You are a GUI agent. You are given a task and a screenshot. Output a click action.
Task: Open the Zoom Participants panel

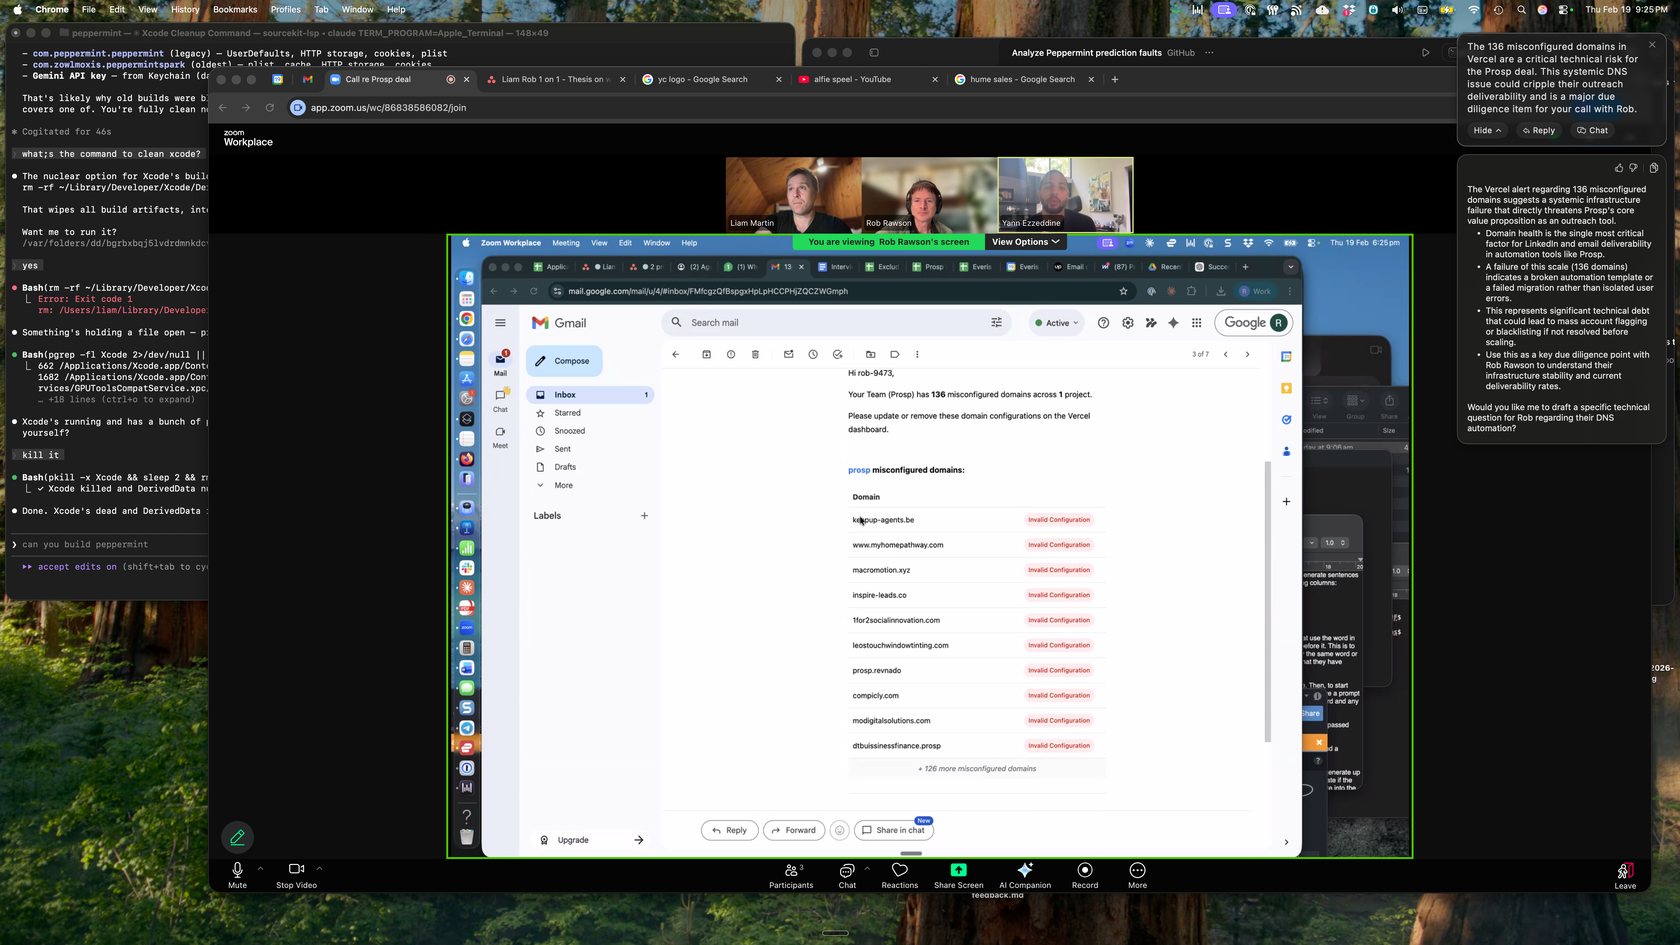pyautogui.click(x=790, y=875)
